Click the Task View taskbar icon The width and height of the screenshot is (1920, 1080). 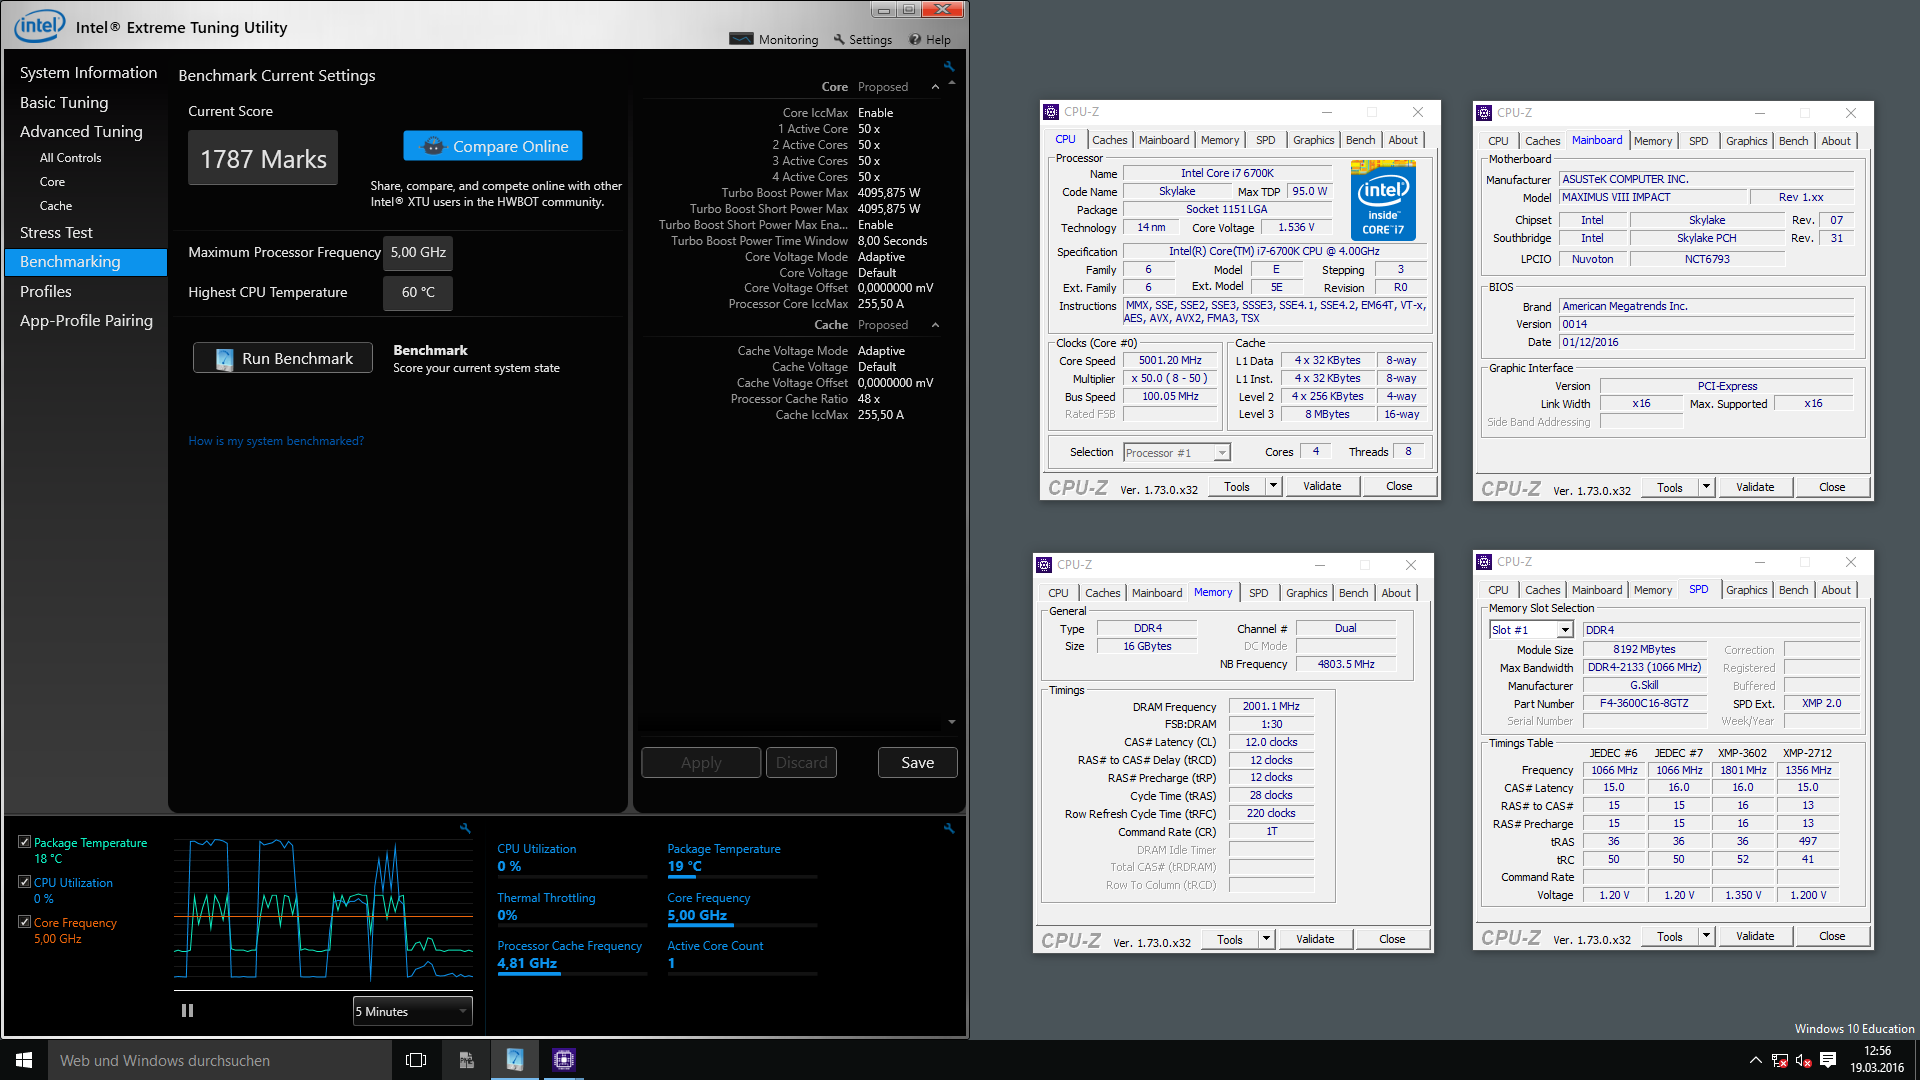(x=416, y=1060)
